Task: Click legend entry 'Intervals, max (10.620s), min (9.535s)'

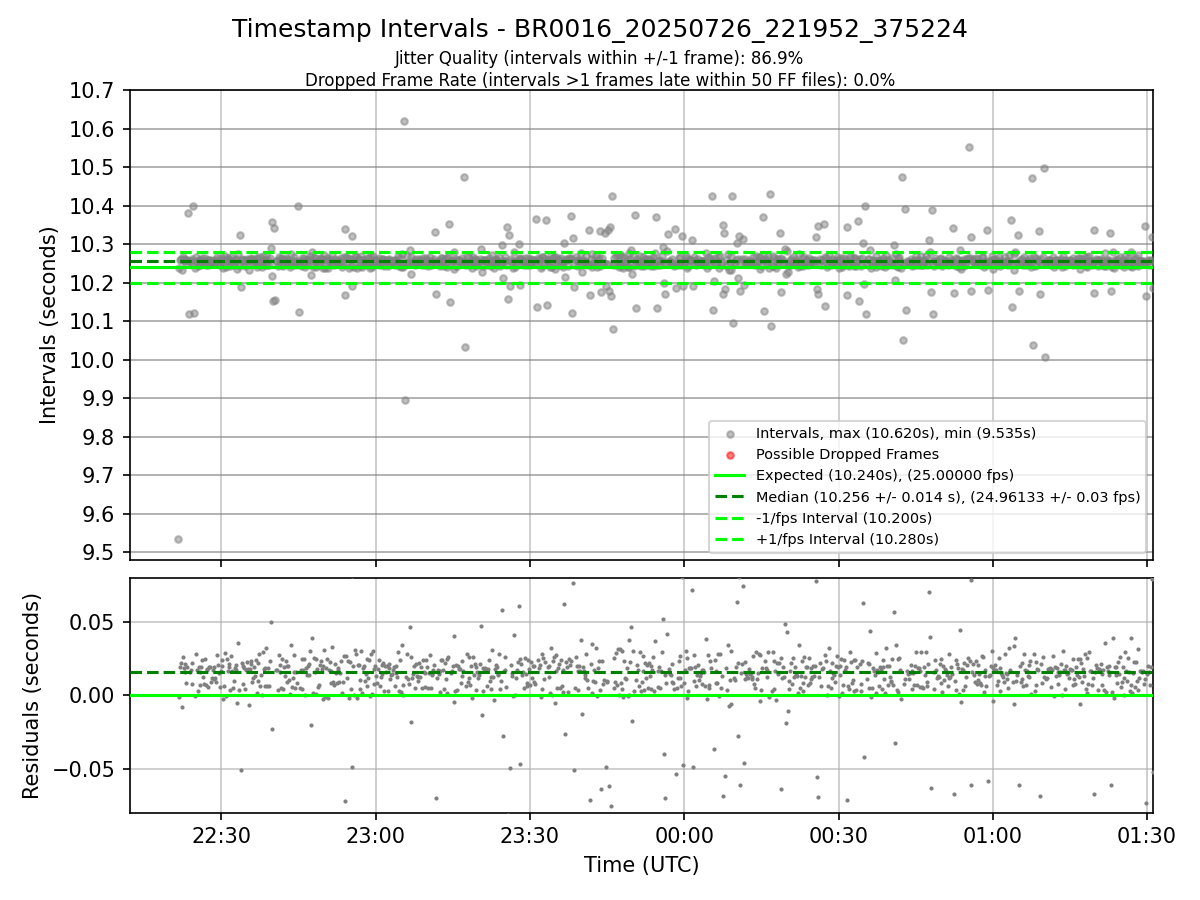Action: click(x=896, y=433)
